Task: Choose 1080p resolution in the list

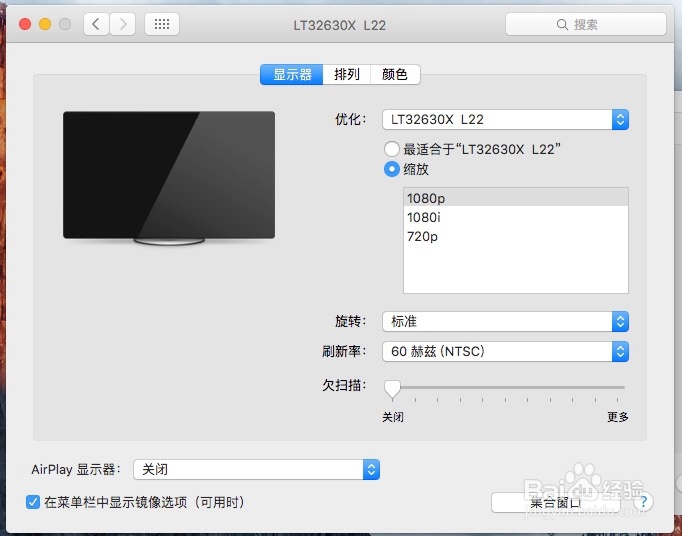Action: pyautogui.click(x=516, y=198)
